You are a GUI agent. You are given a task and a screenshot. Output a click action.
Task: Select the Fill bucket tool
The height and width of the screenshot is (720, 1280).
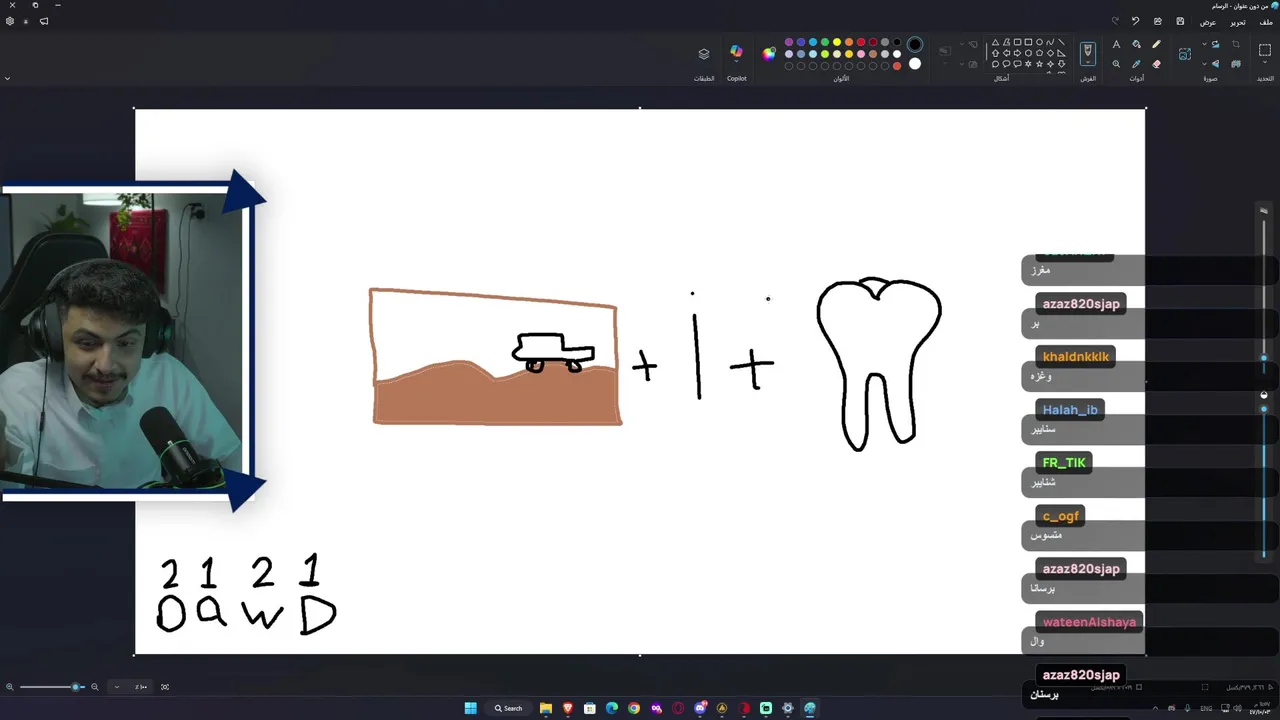tap(1137, 44)
